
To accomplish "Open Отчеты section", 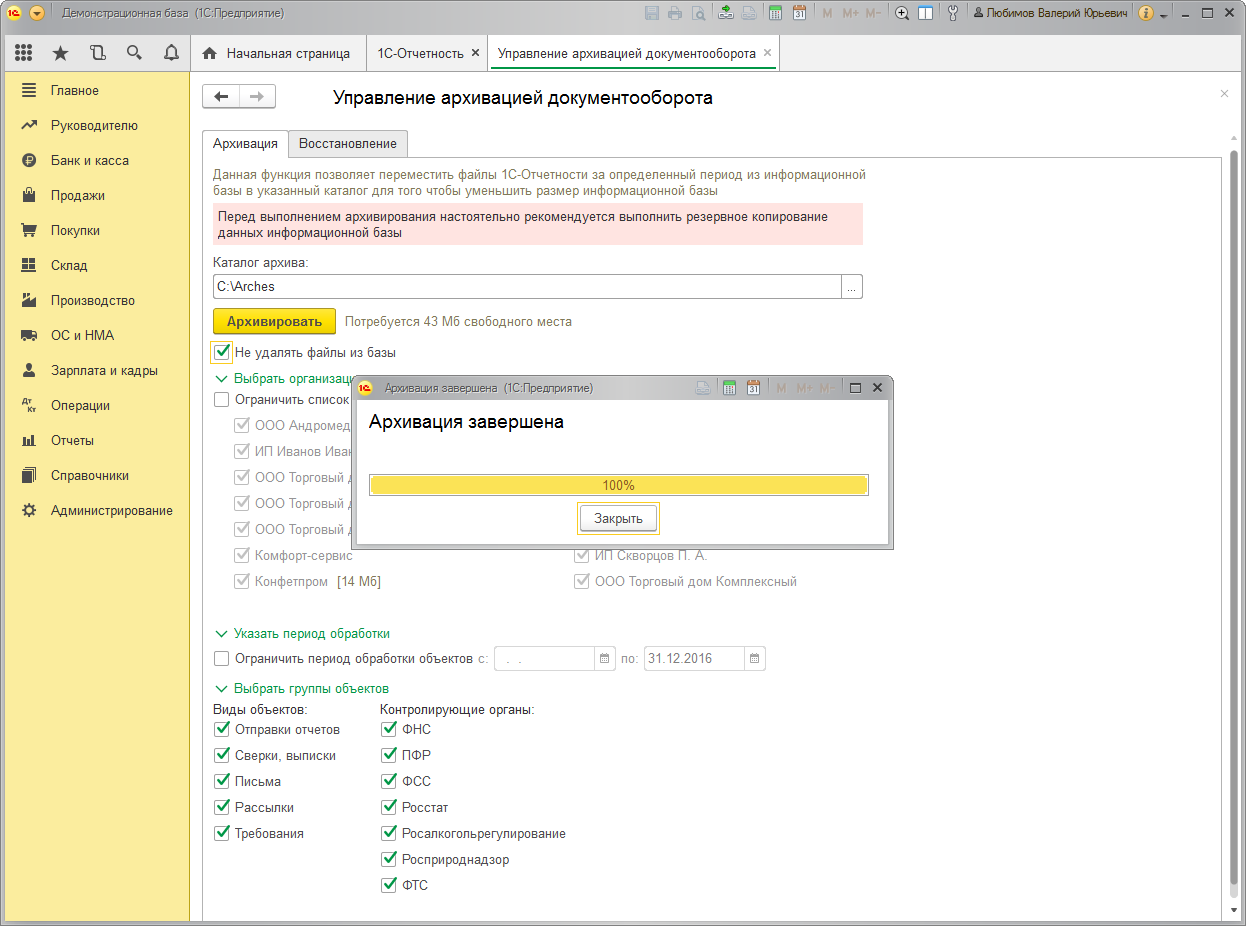I will [x=72, y=440].
